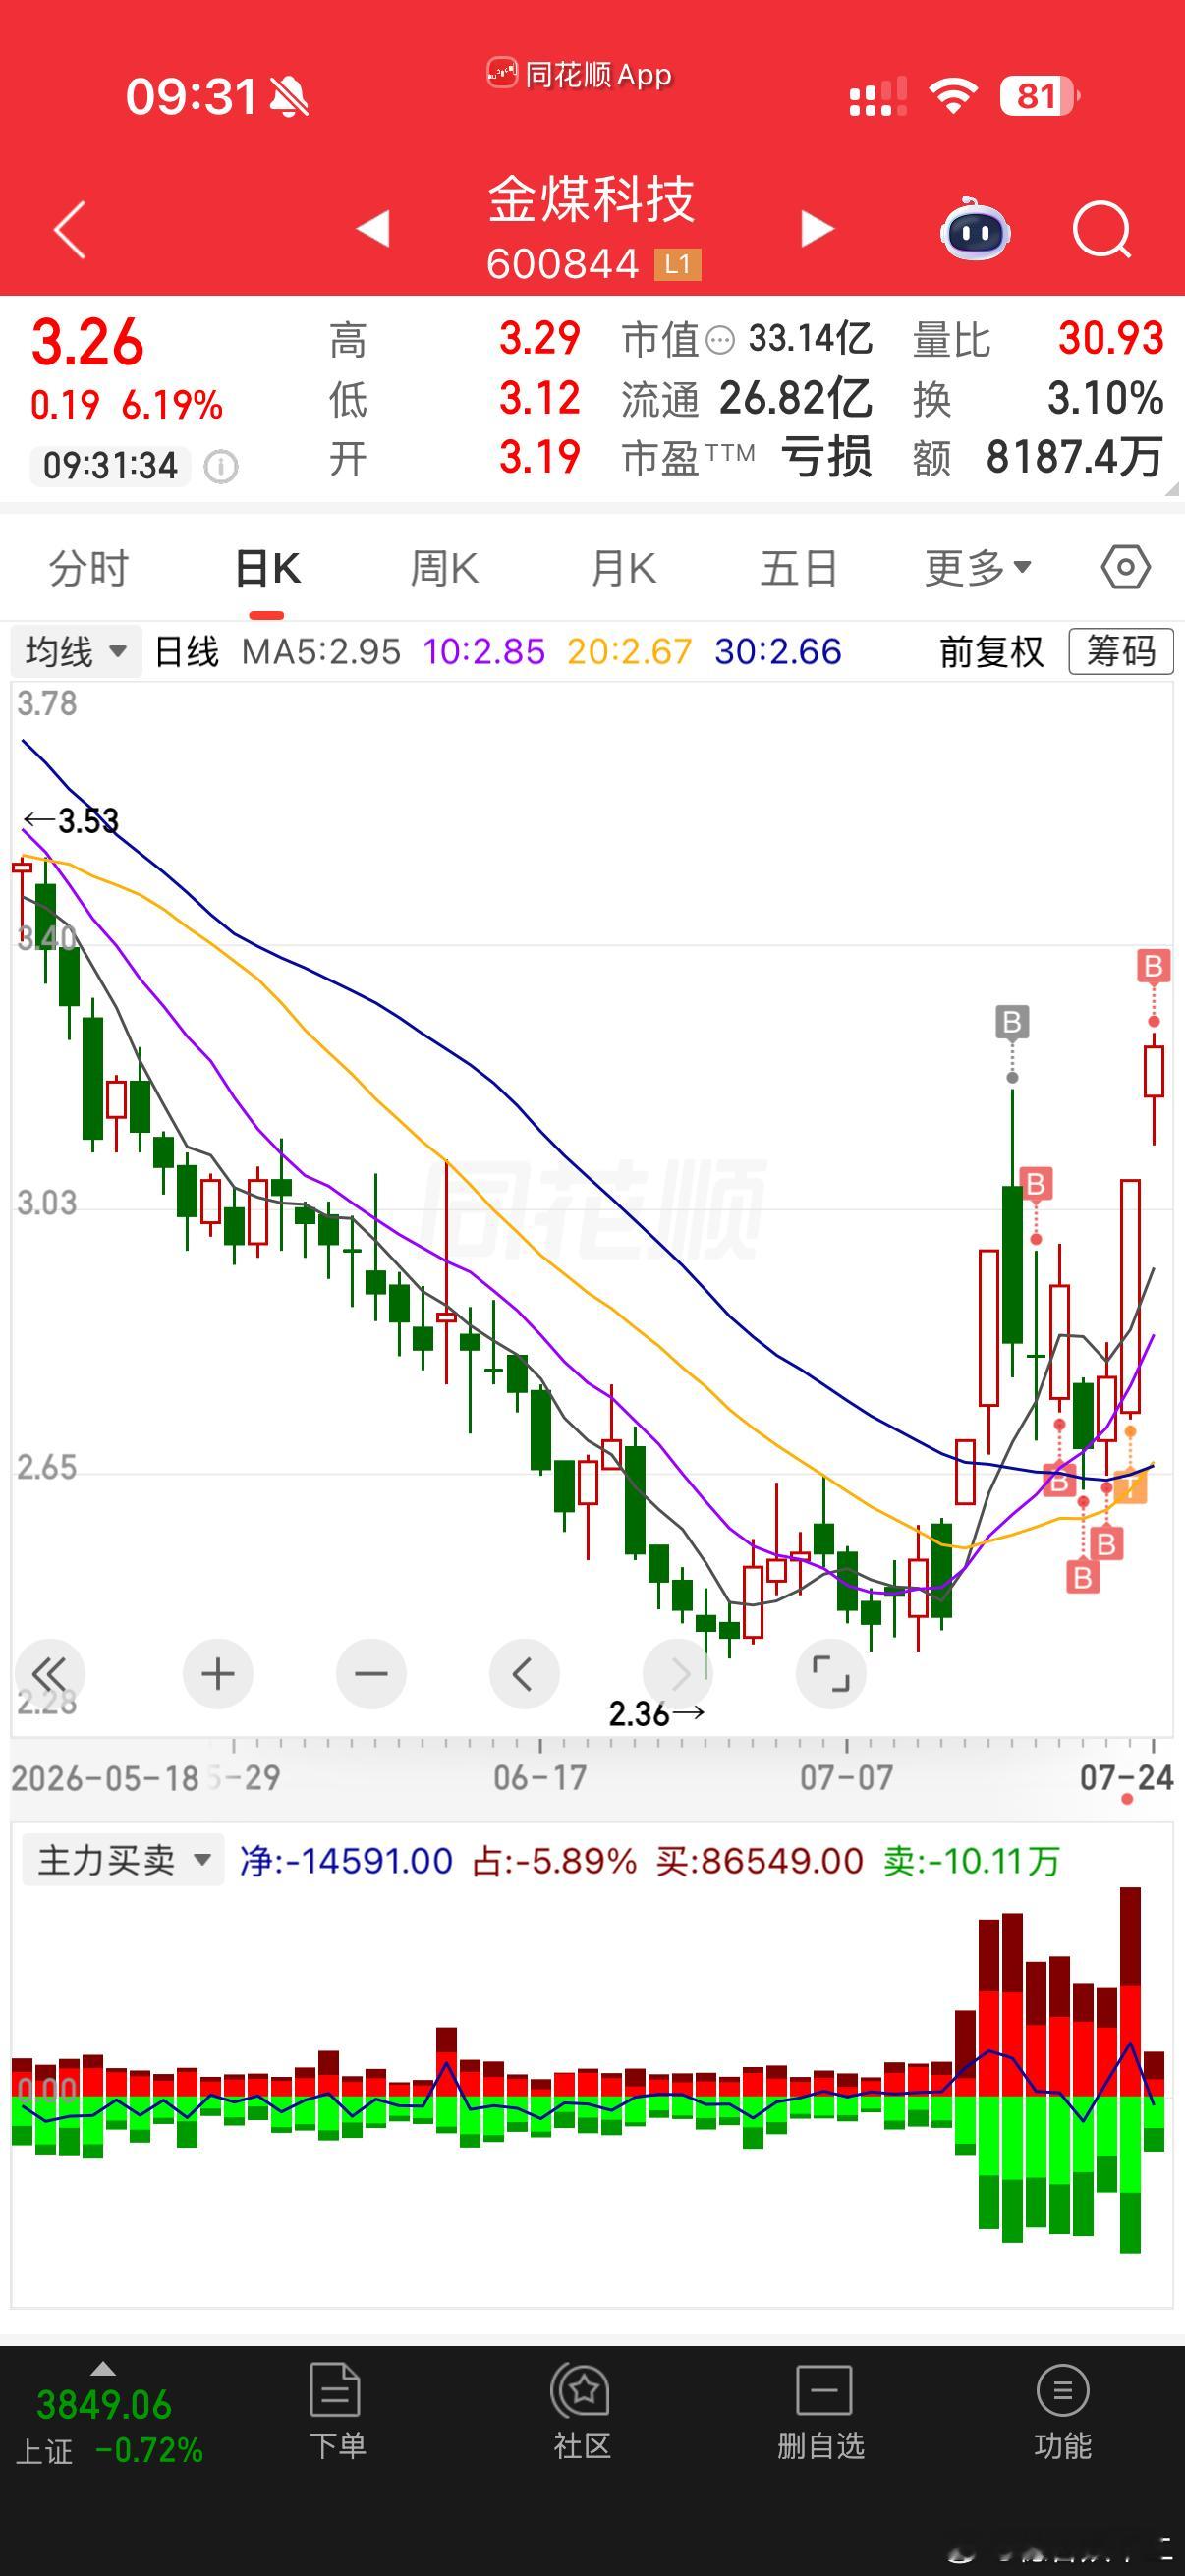Jump to earliest data double-left arrow
Viewport: 1185px width, 2576px height.
click(x=49, y=1674)
